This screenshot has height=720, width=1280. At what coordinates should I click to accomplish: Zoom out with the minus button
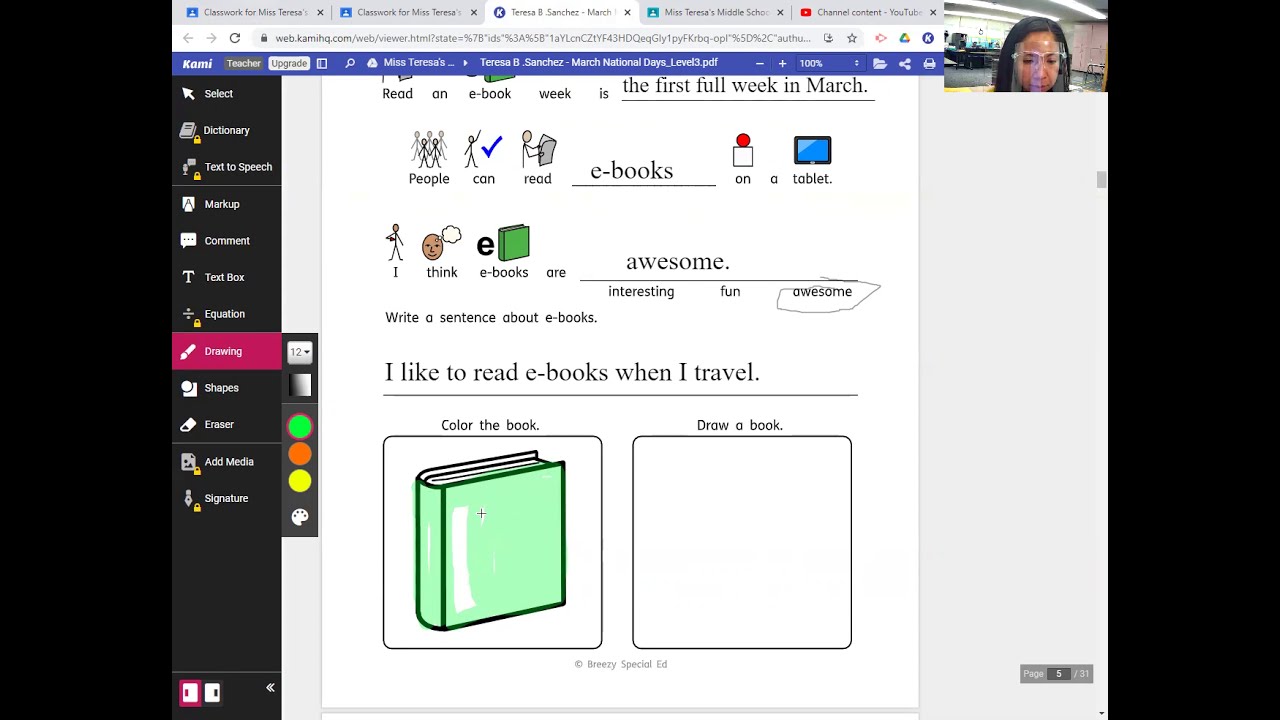click(760, 63)
